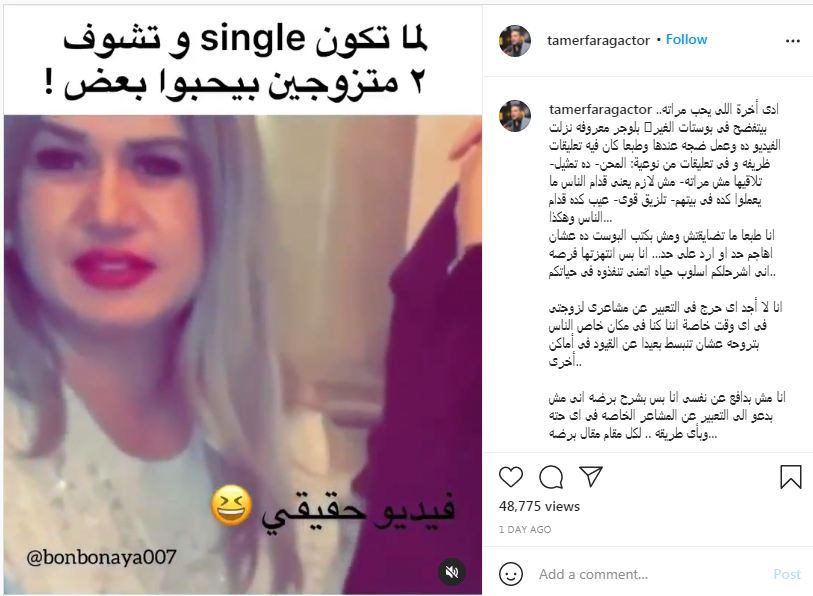Screen dimensions: 813x596
Task: View the 48,775 views count details
Action: [539, 506]
